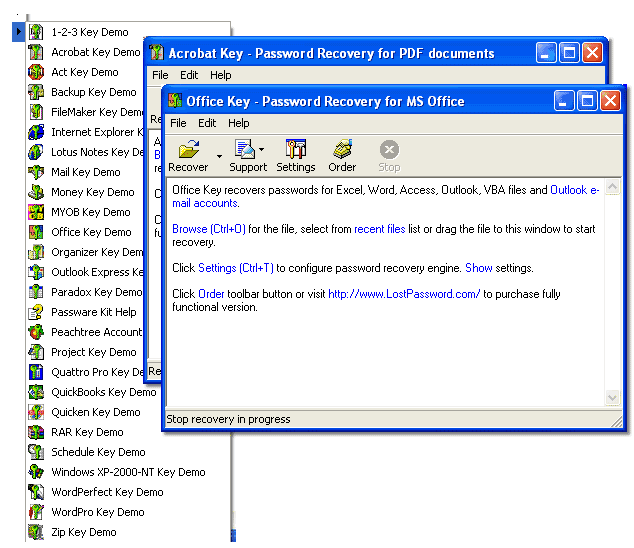Viewport: 634px width, 548px height.
Task: Click the Order toolbar button
Action: (x=342, y=156)
